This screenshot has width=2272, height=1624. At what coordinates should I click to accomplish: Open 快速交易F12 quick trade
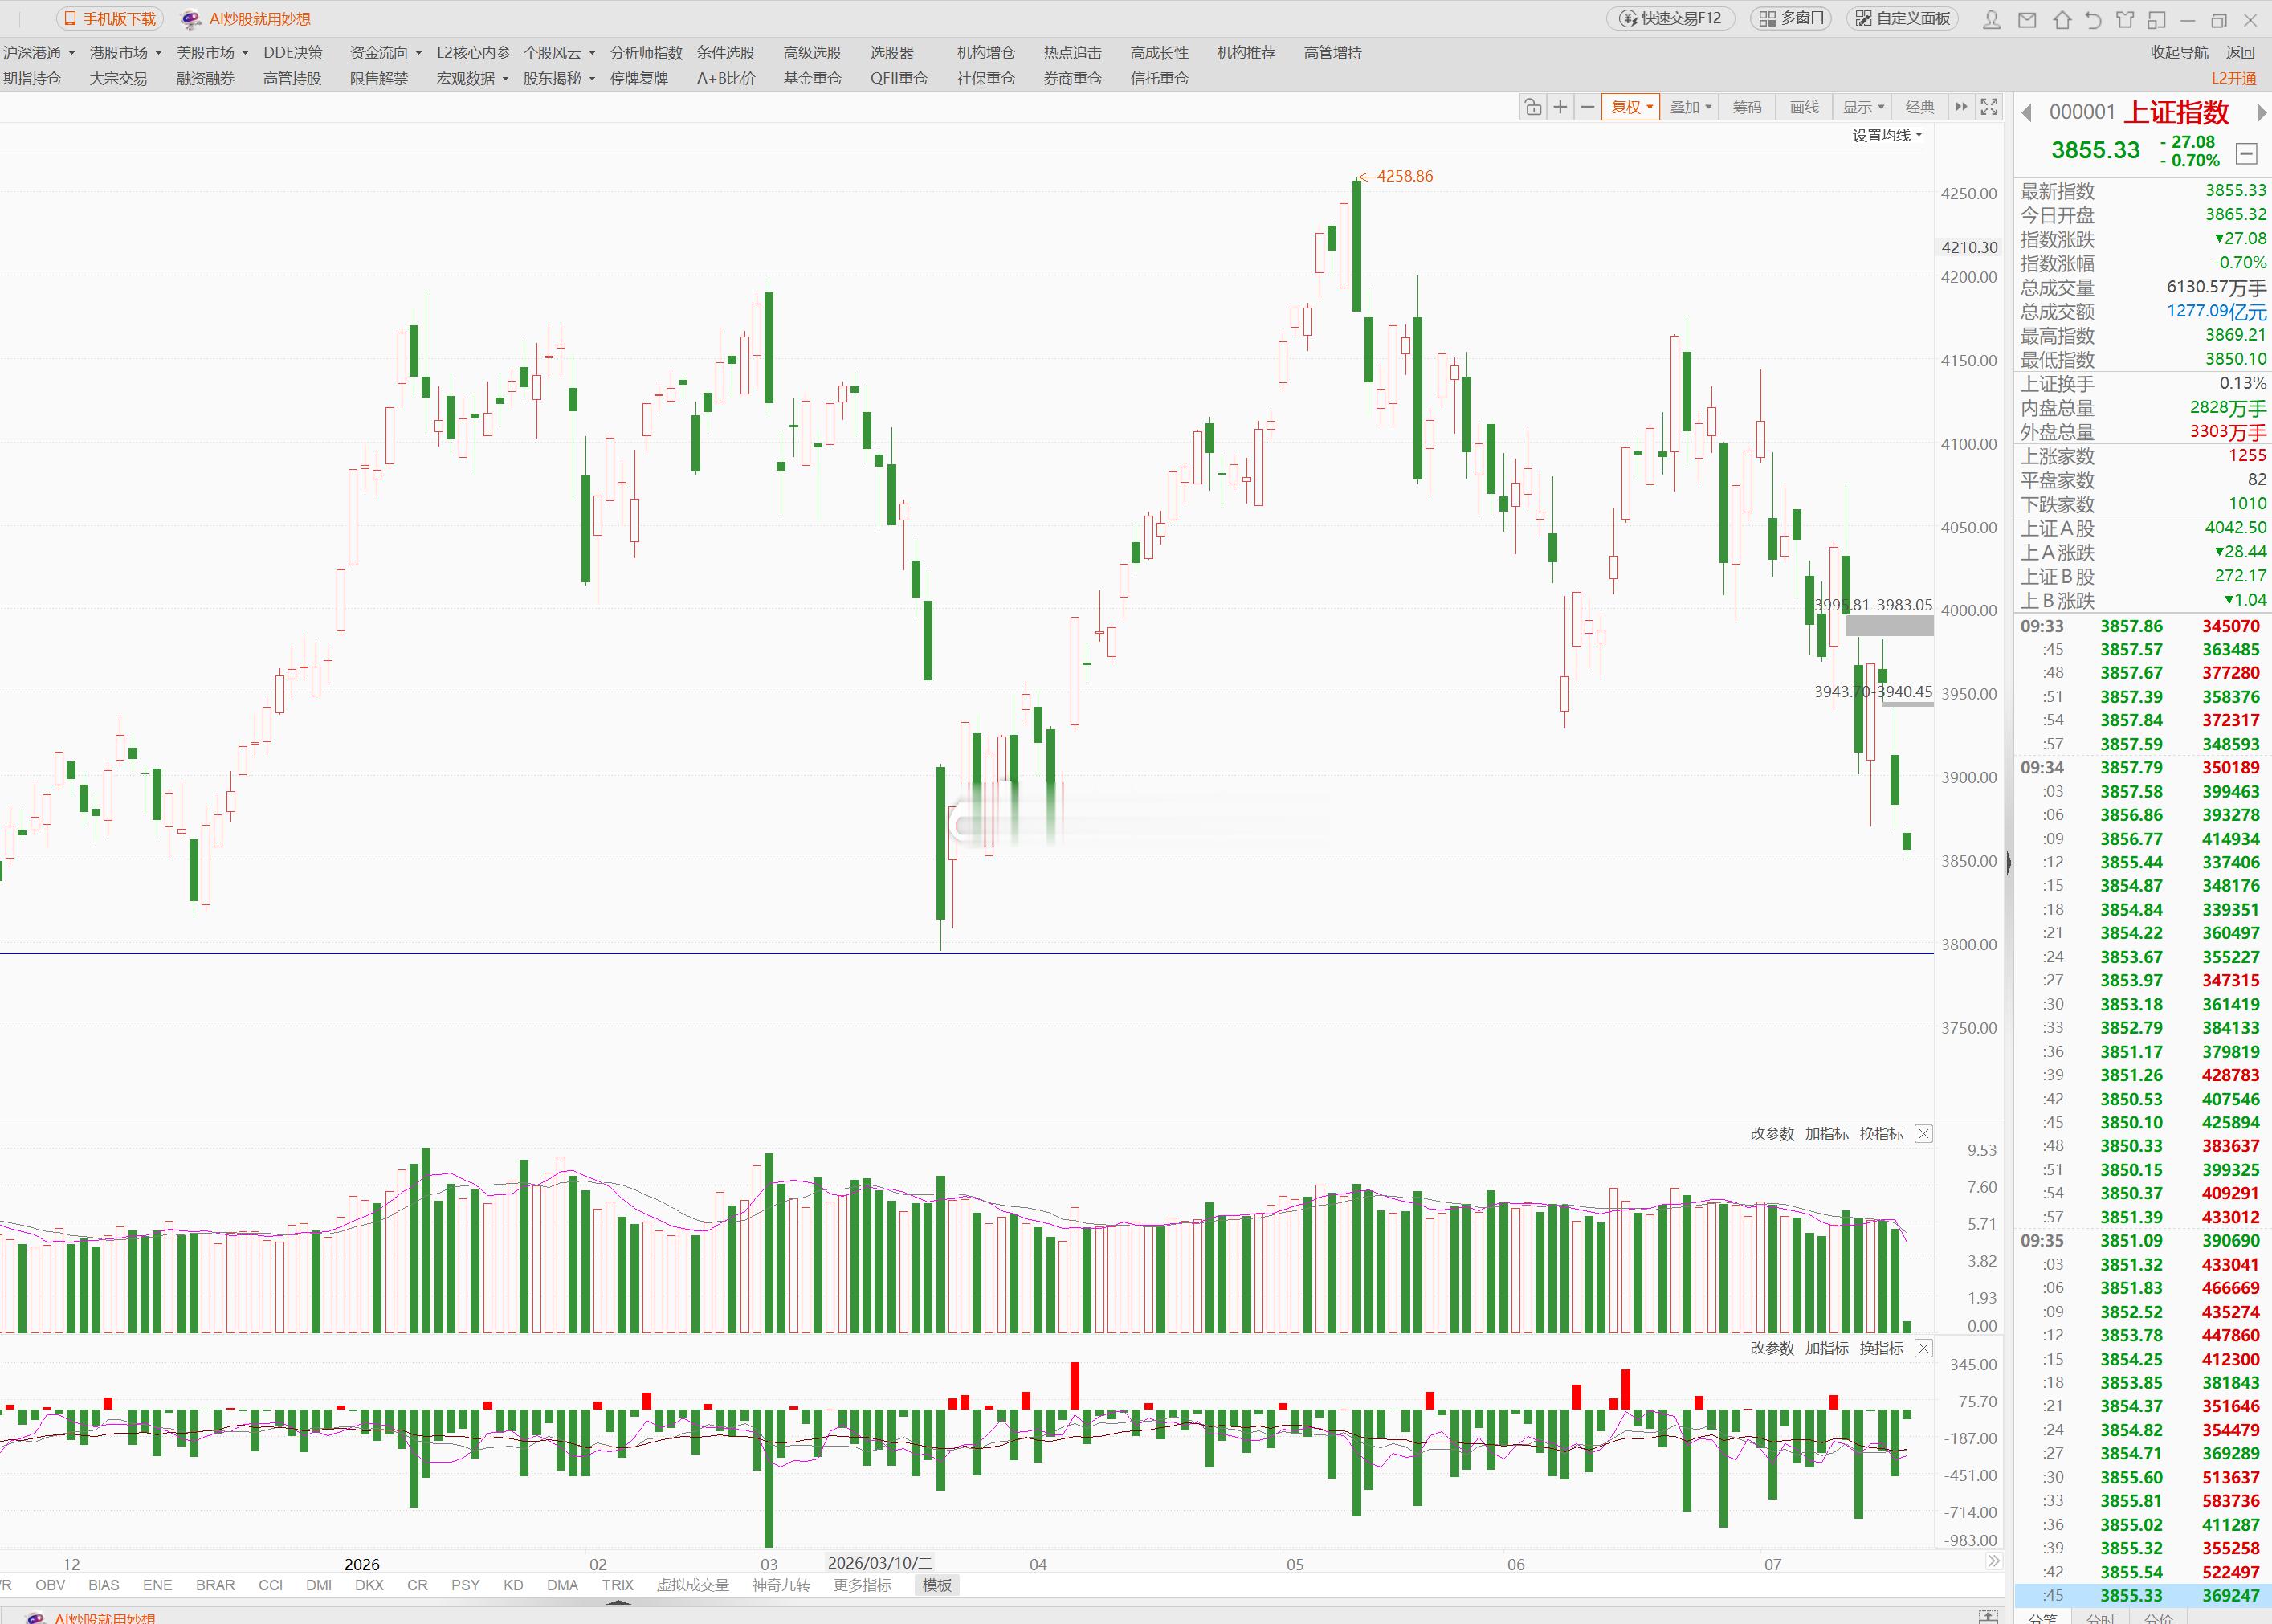coord(1670,19)
